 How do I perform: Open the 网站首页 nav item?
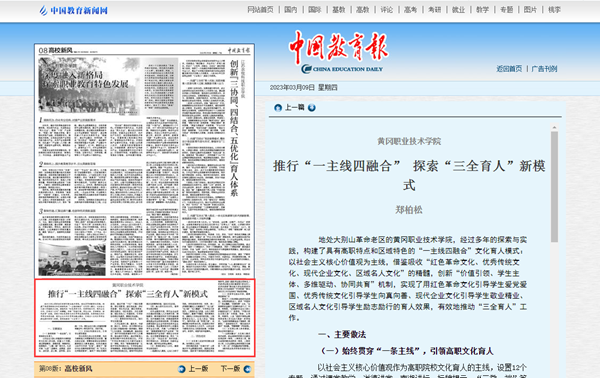coord(260,10)
